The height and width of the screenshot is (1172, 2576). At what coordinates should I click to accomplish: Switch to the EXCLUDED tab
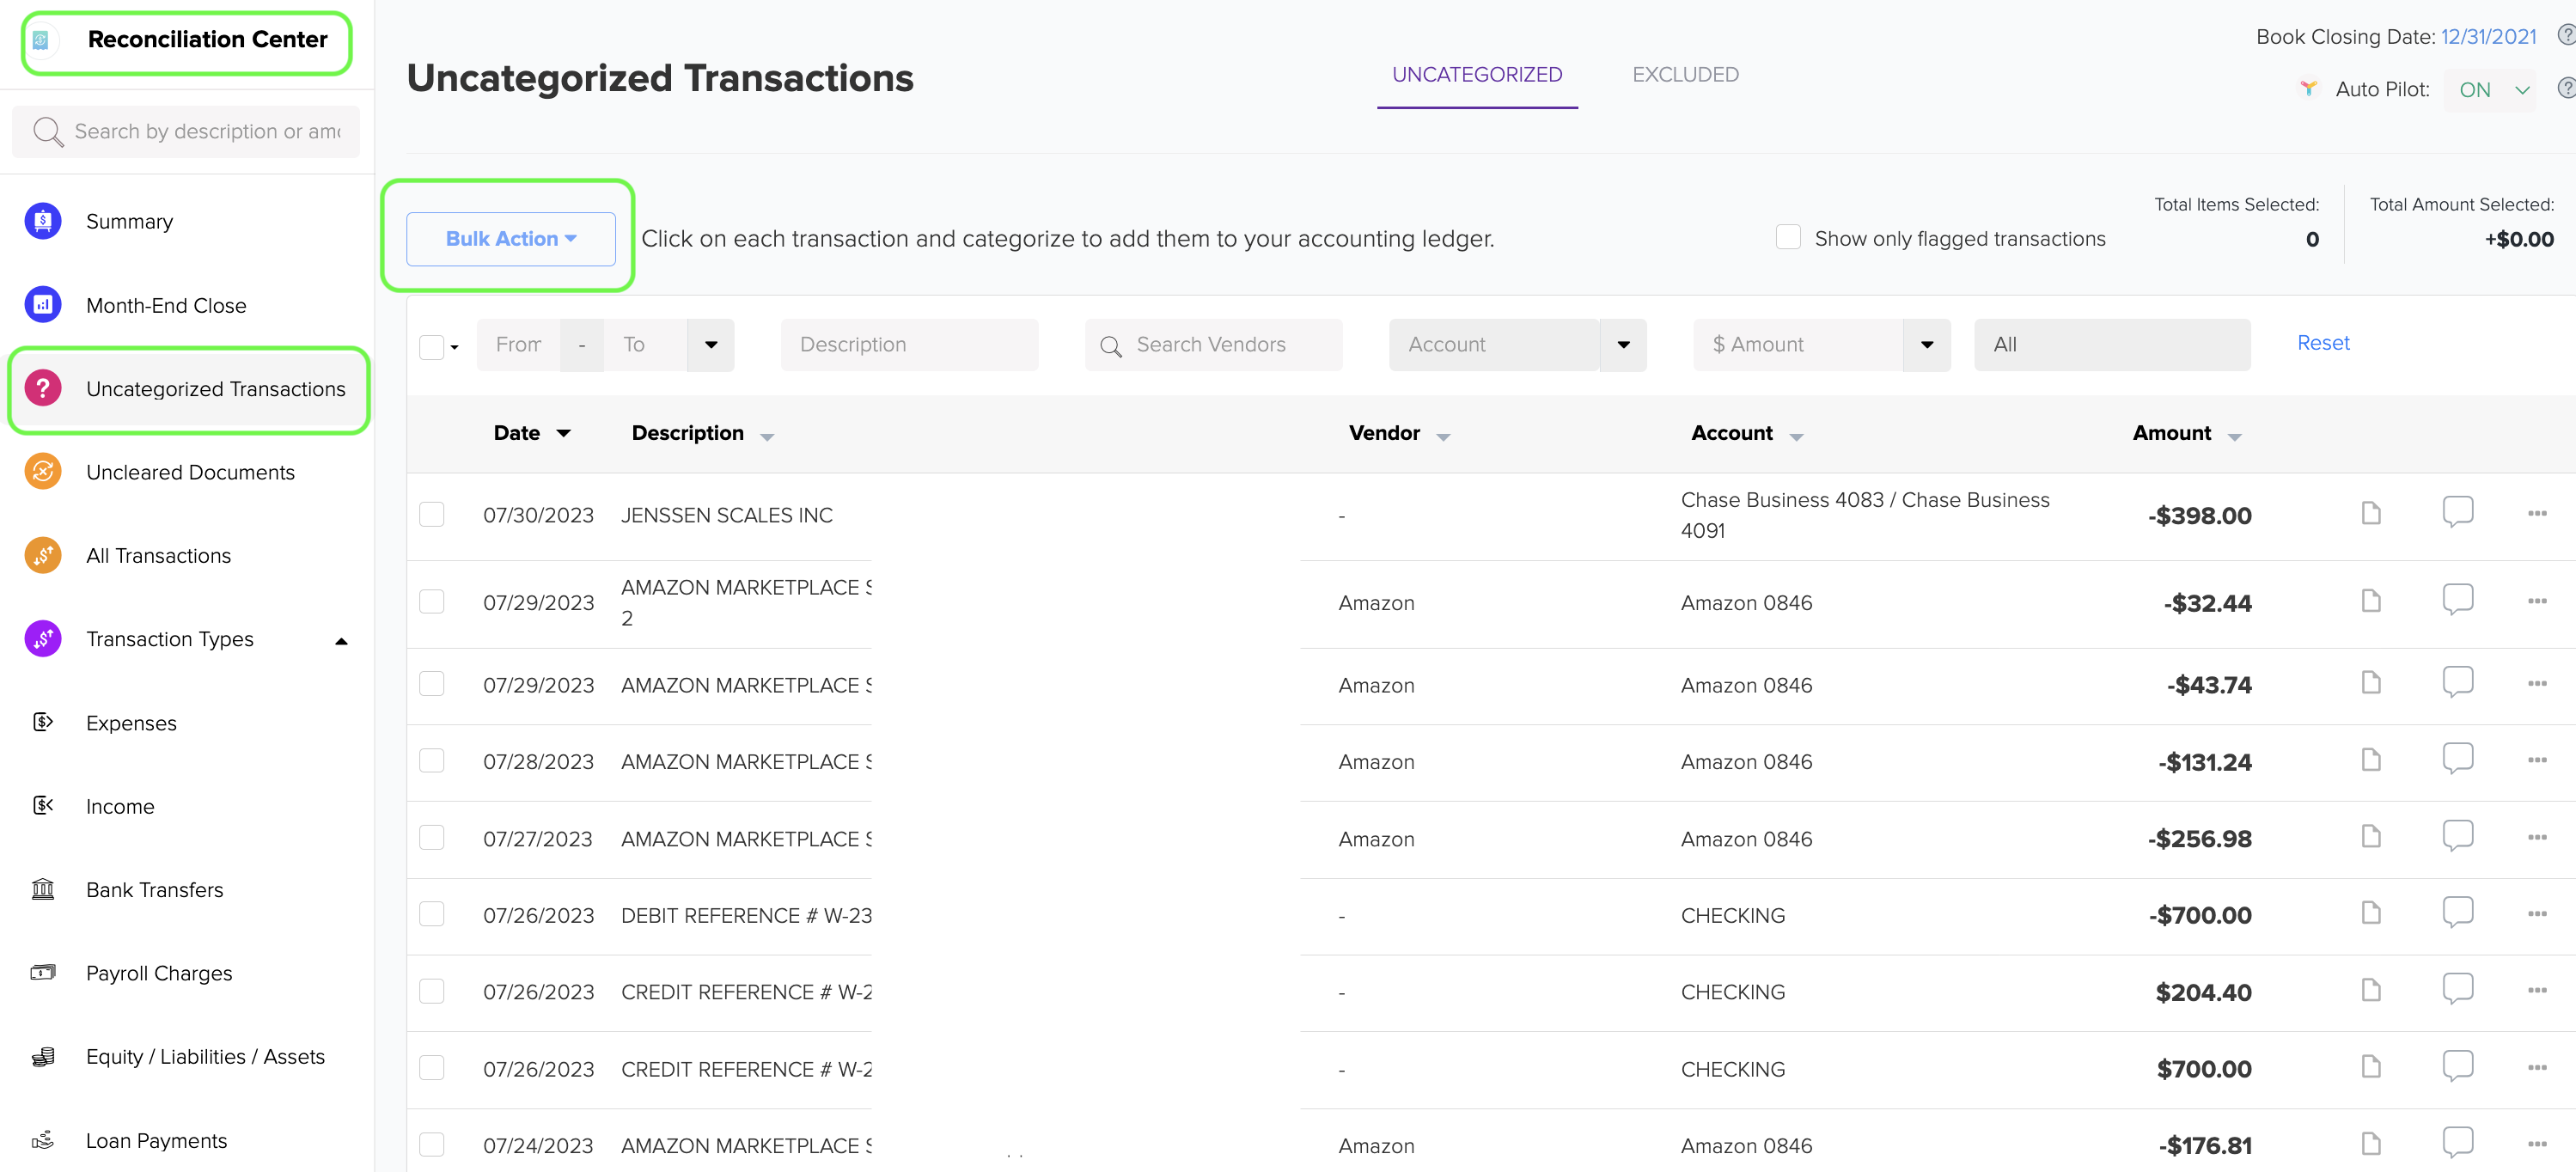[1685, 74]
